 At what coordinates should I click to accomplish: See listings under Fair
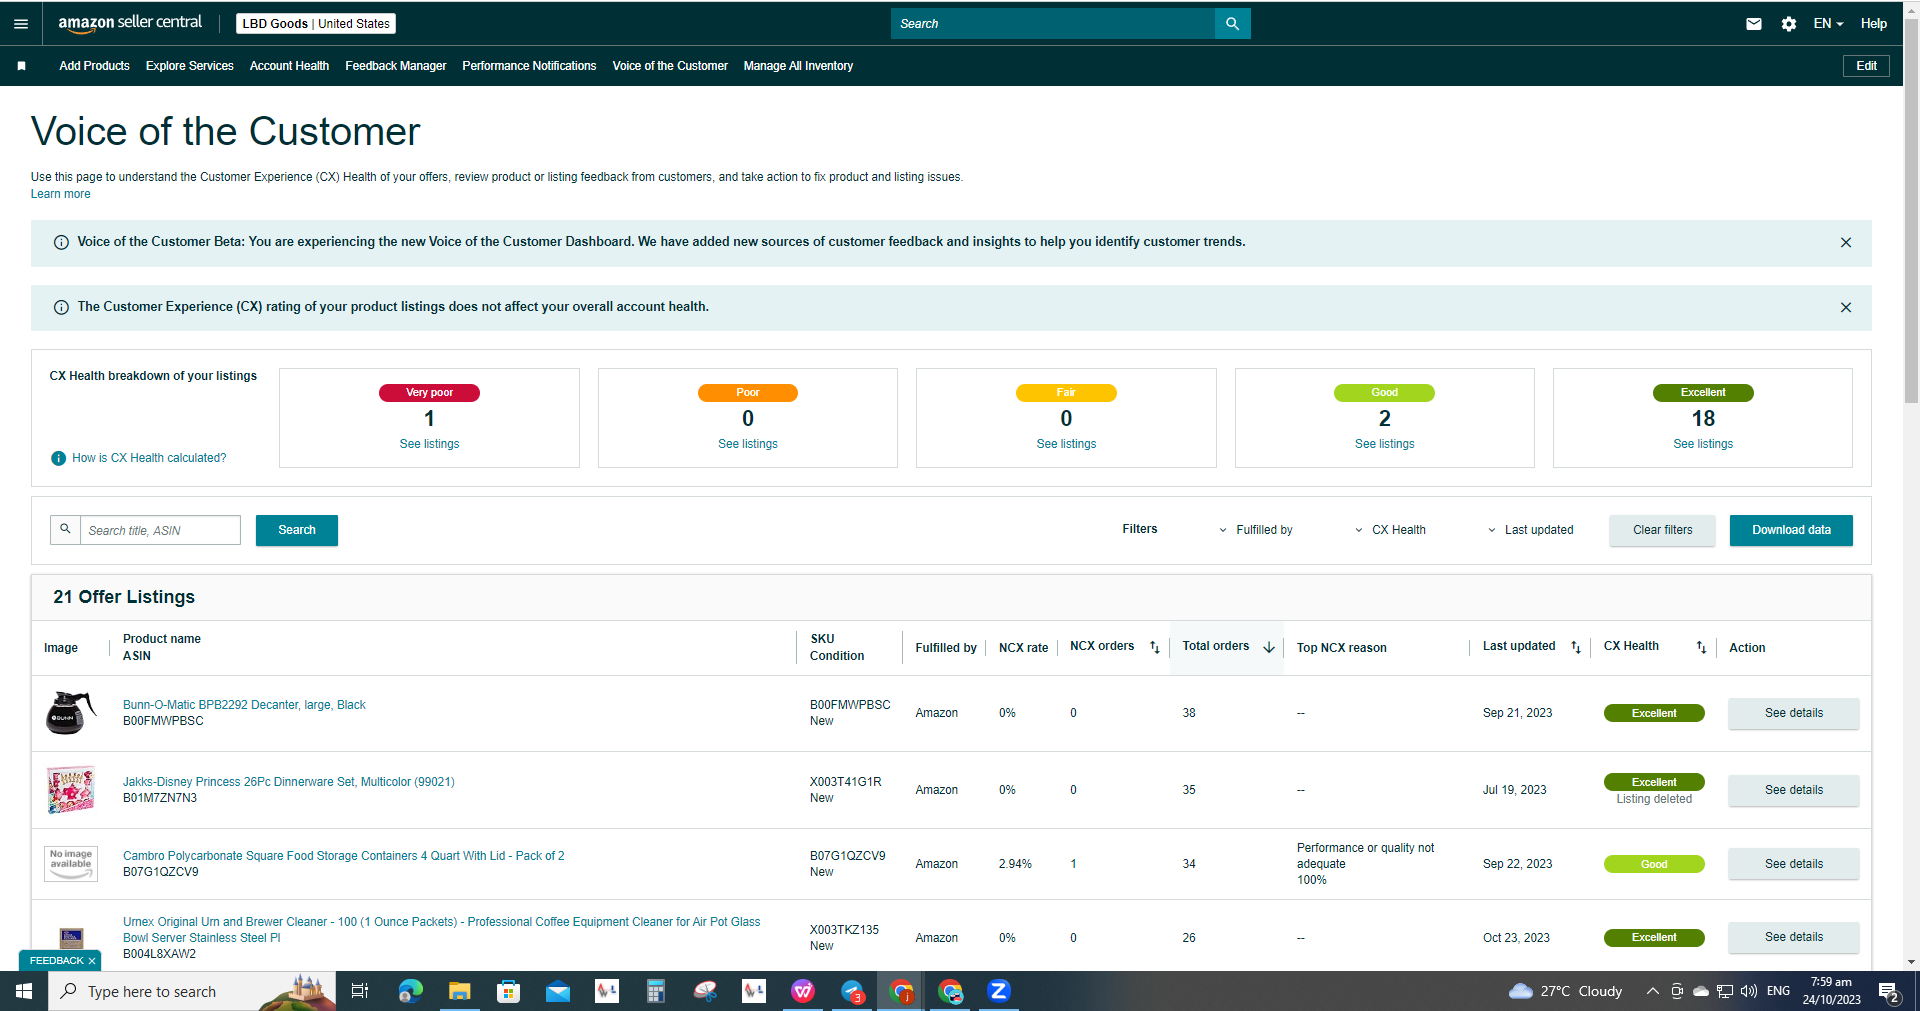(x=1066, y=444)
